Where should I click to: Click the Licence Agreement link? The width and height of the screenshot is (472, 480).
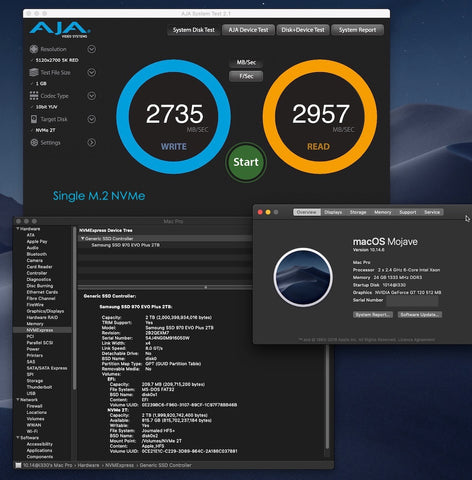click(417, 340)
